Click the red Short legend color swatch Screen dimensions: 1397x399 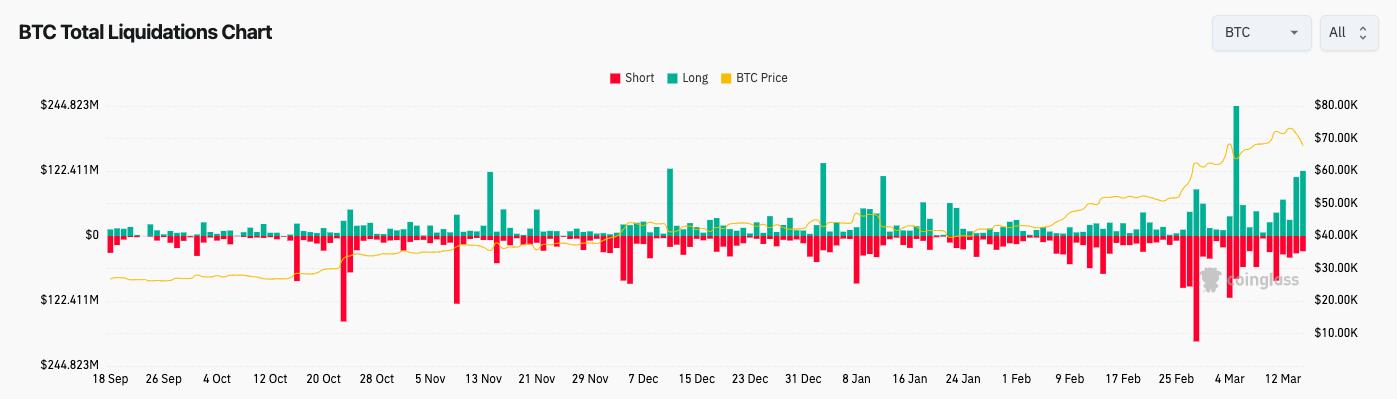(615, 78)
